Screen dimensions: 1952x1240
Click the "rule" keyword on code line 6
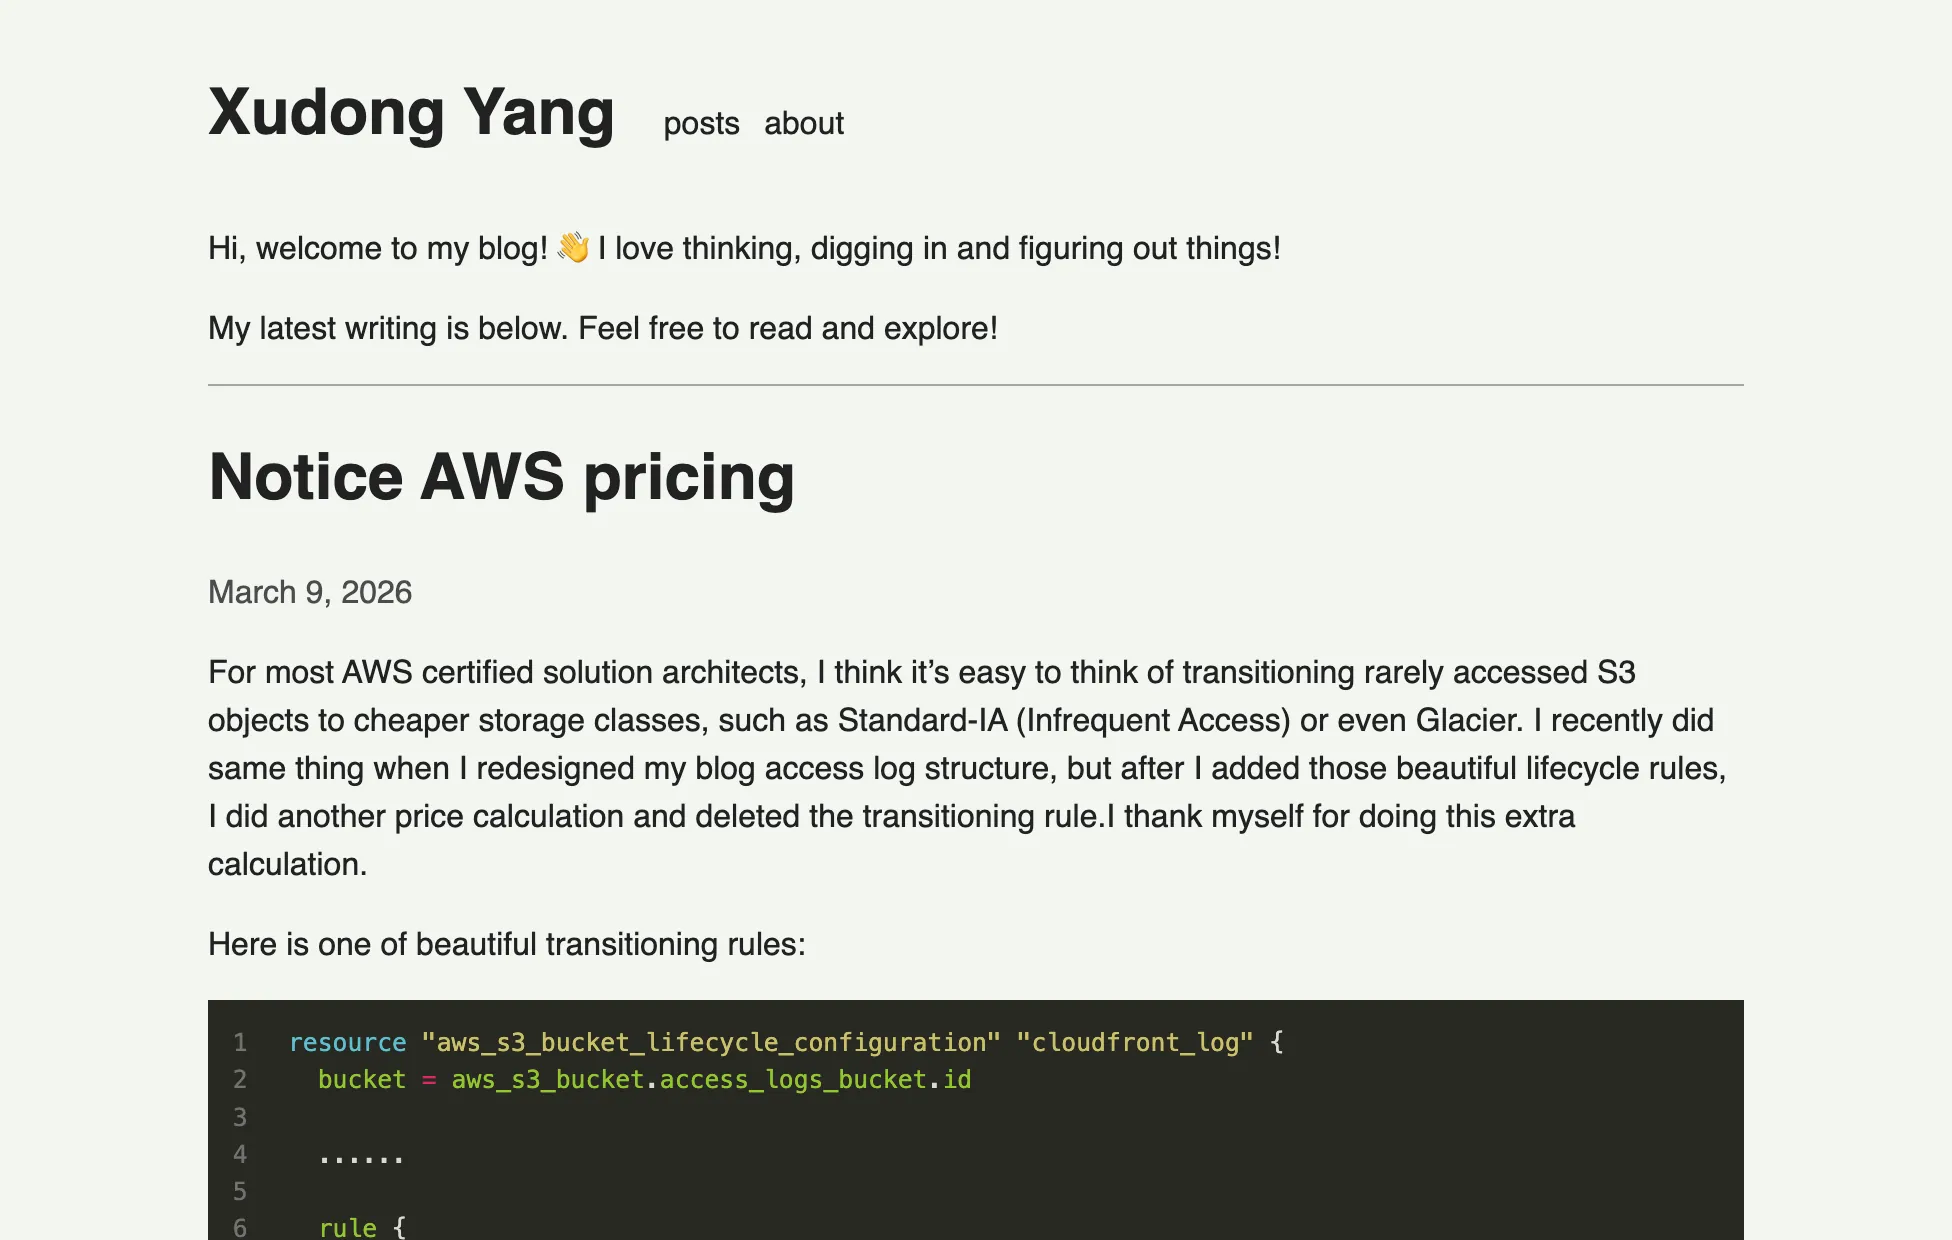tap(347, 1228)
